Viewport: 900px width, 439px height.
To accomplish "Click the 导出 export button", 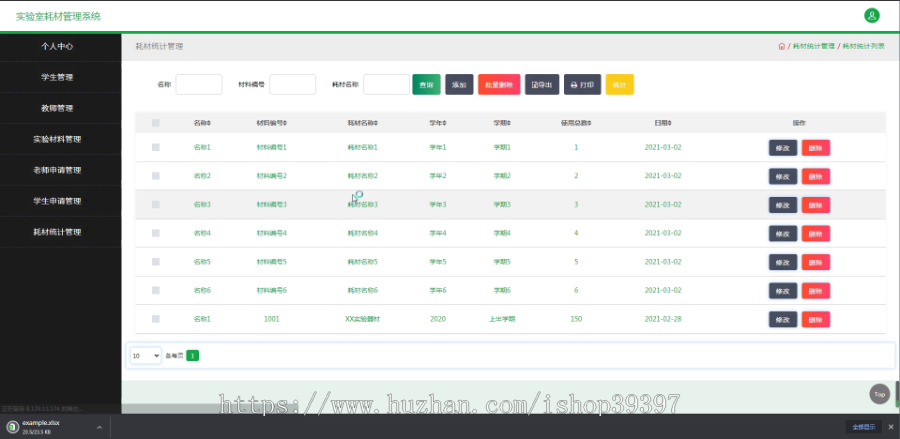I will pos(542,84).
